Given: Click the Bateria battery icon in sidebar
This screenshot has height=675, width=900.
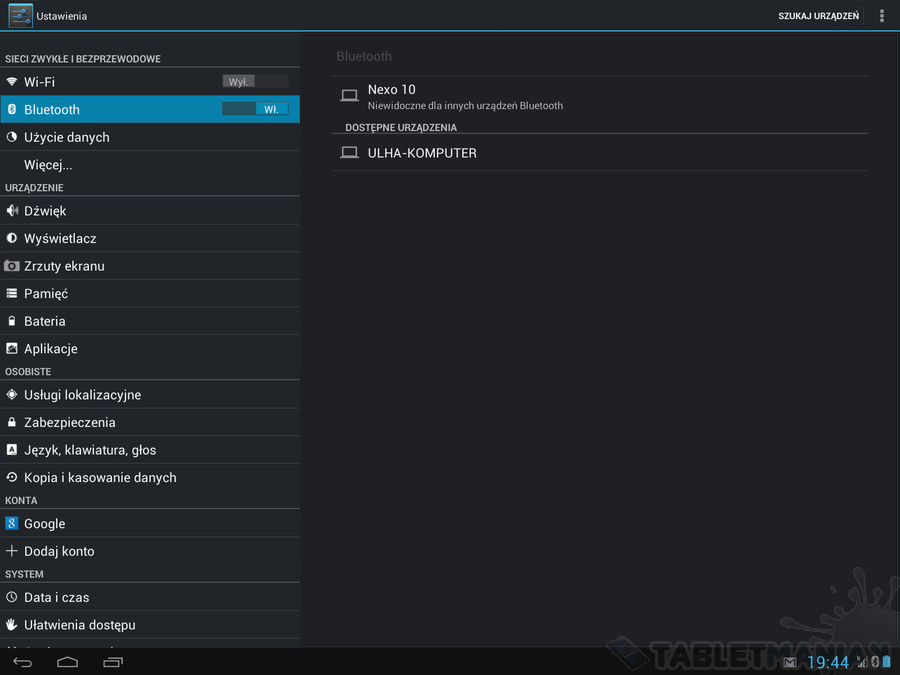Looking at the screenshot, I should tap(11, 321).
